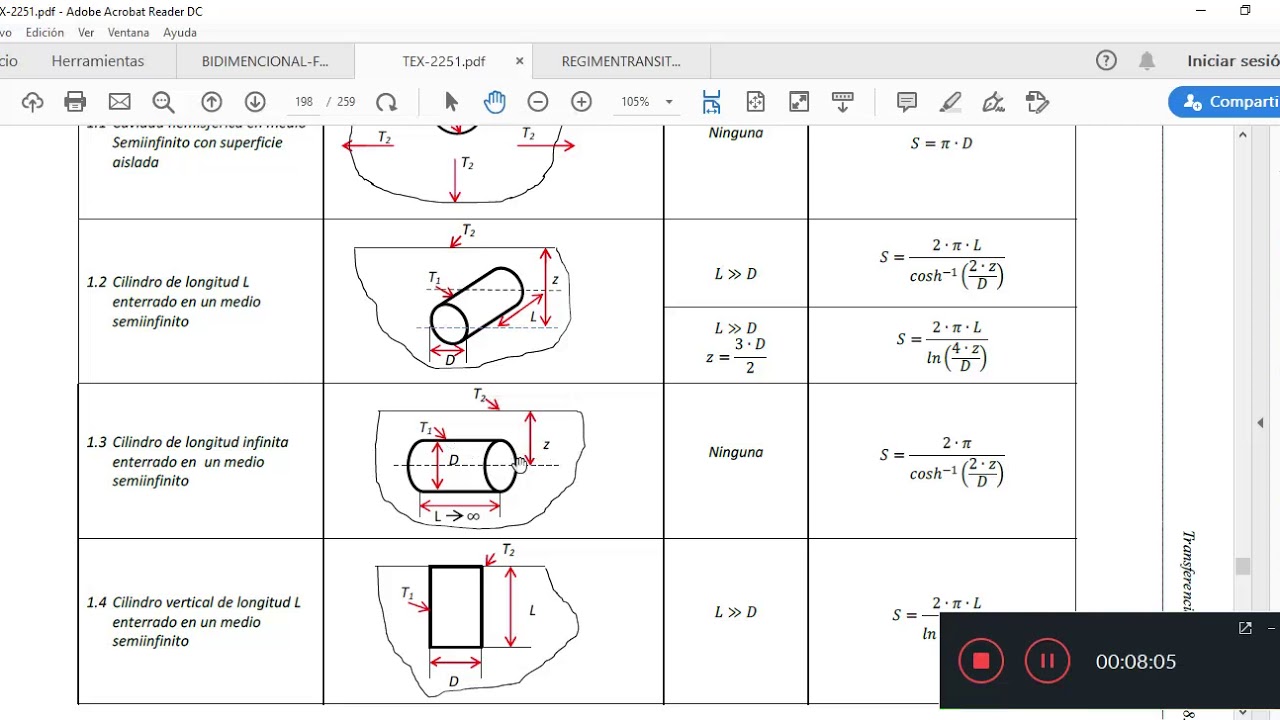The width and height of the screenshot is (1280, 720).
Task: Print the PDF document
Action: coord(75,102)
